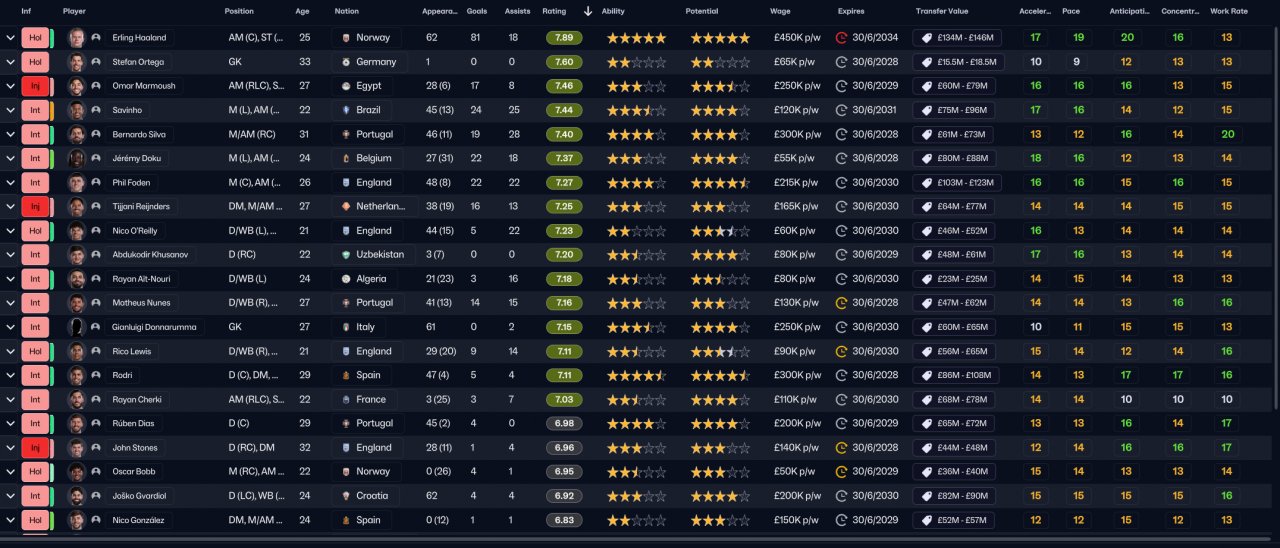Sort by the Position column header
This screenshot has height=548, width=1280.
coord(239,11)
